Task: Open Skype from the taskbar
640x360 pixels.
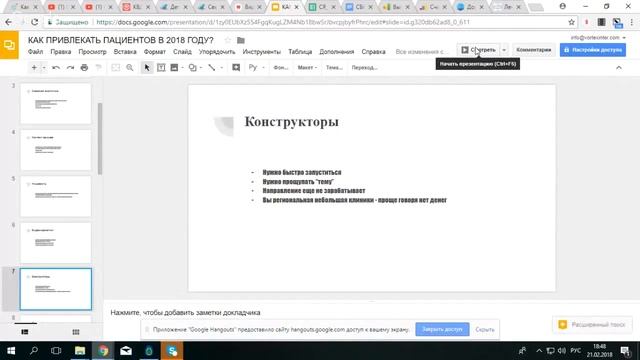Action: tap(172, 351)
